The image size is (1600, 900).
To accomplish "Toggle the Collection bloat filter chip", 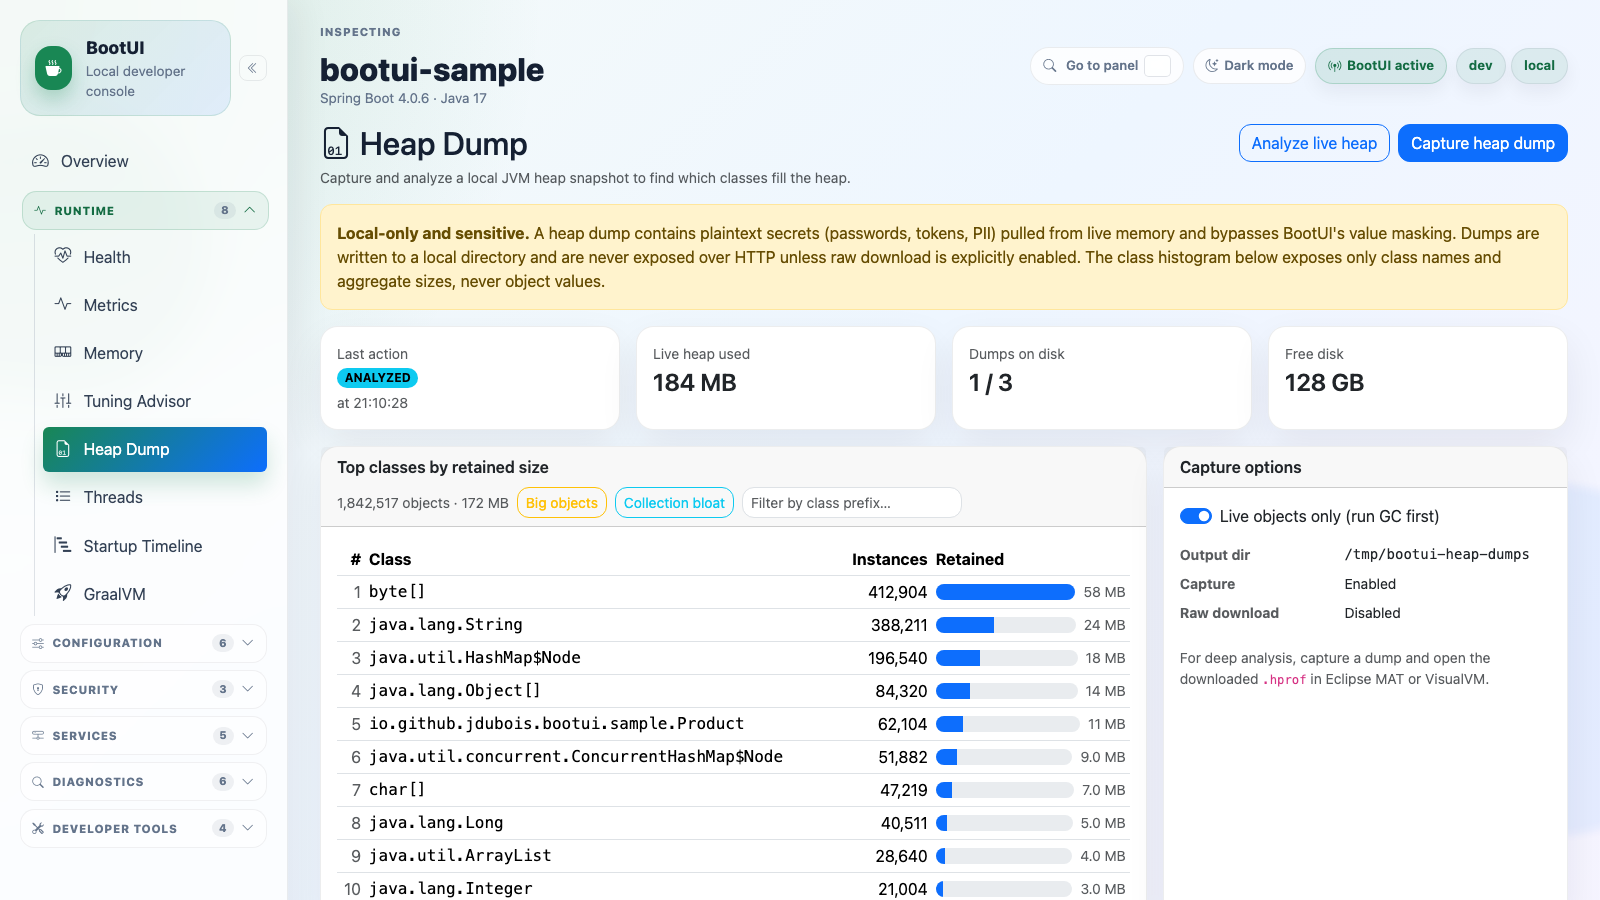I will pyautogui.click(x=674, y=503).
